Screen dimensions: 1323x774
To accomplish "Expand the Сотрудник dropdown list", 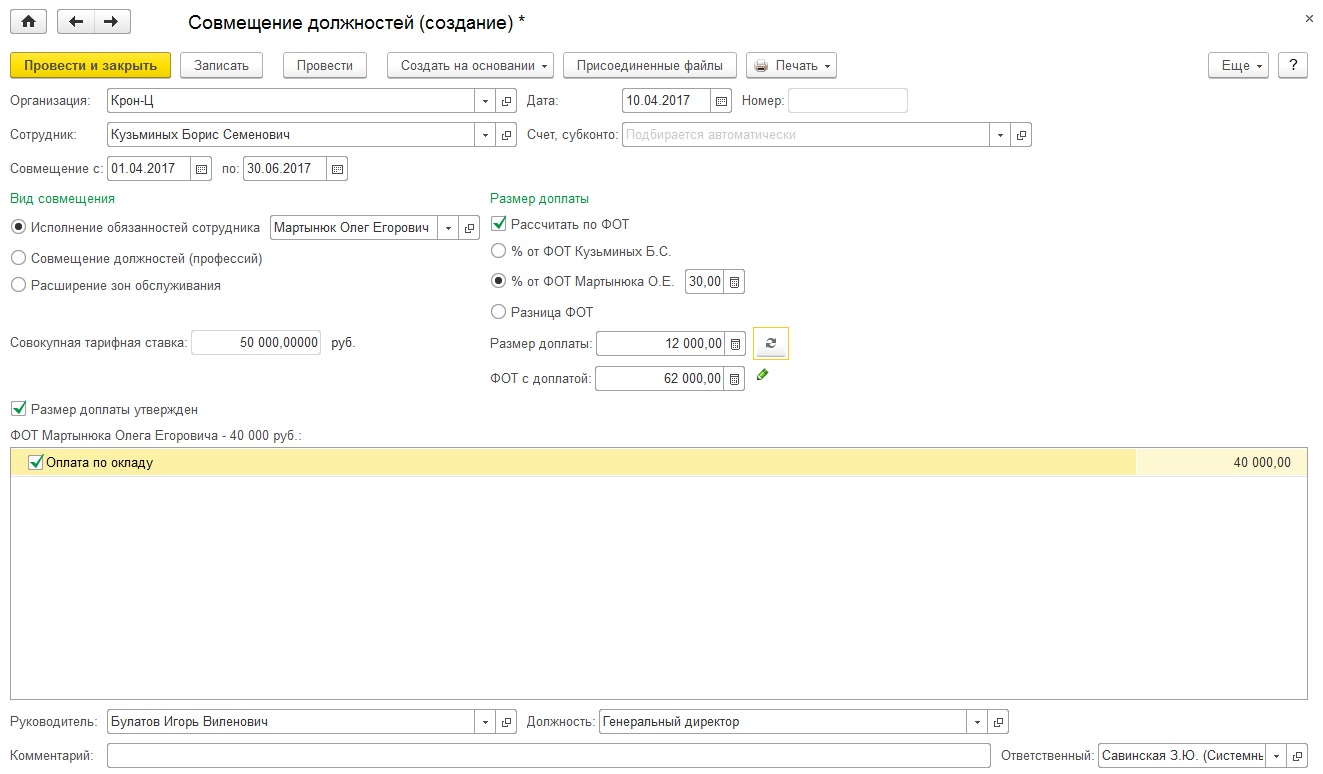I will tap(485, 135).
